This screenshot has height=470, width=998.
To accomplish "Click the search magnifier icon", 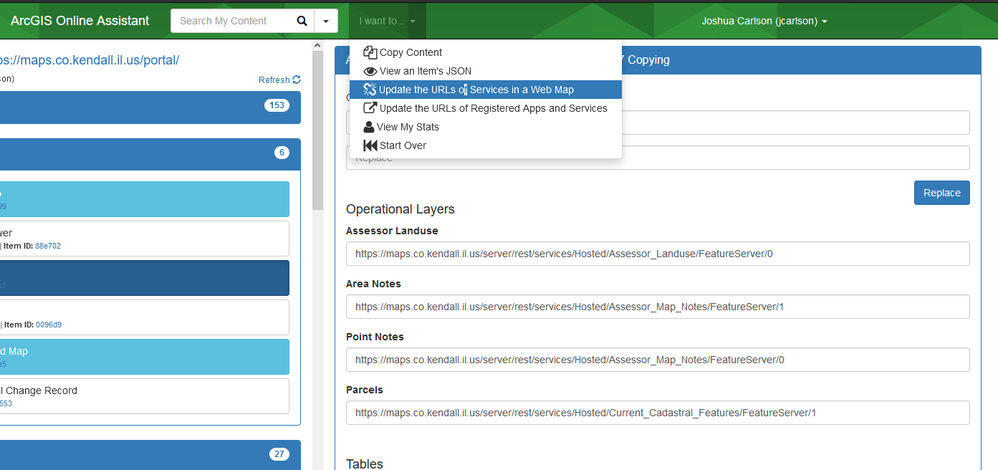I will click(x=302, y=21).
